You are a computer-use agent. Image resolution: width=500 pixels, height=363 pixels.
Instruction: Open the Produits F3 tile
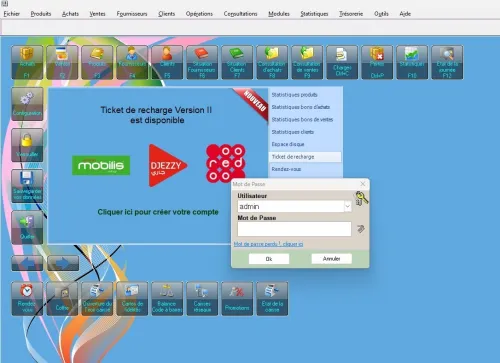click(97, 62)
